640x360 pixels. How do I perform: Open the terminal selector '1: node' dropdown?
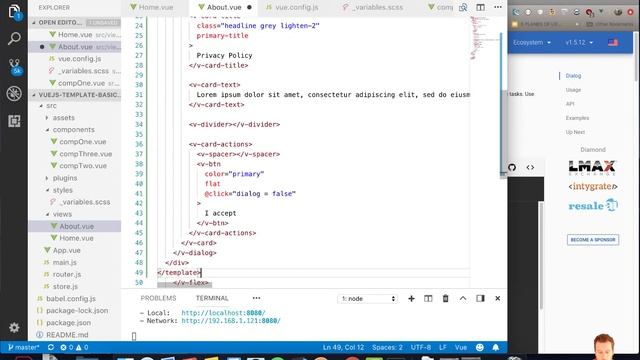click(367, 299)
